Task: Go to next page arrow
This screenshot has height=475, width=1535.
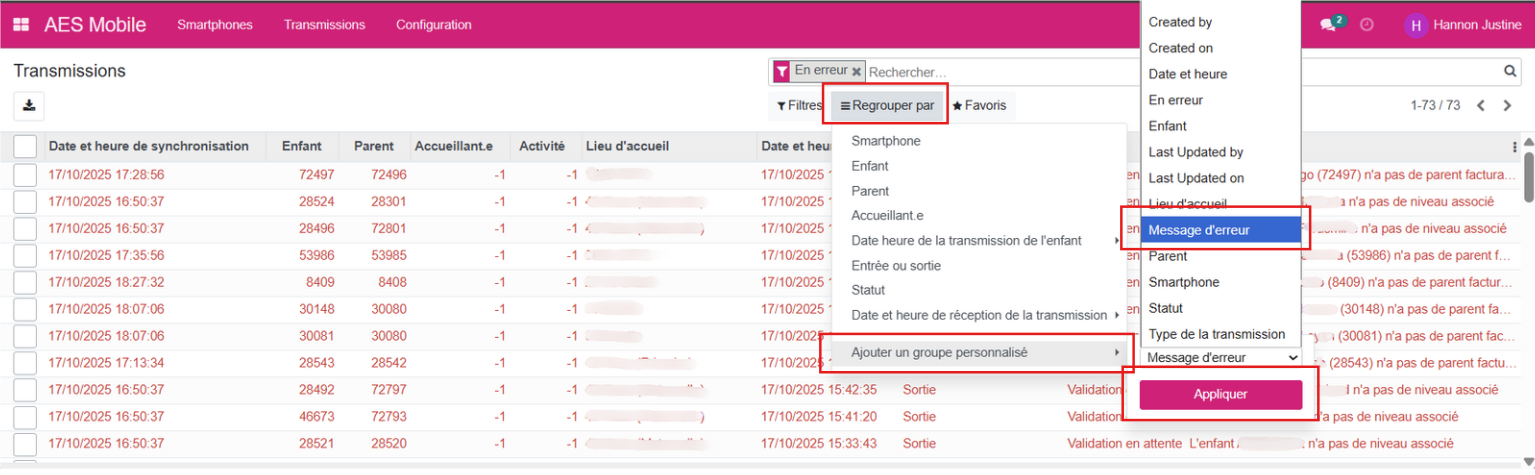Action: (x=1508, y=106)
